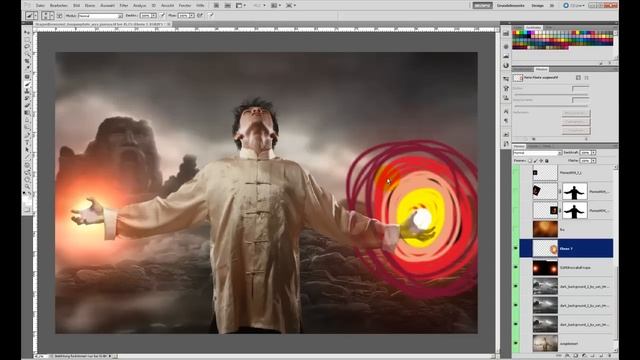Enable airbrush mode in the options bar
This screenshot has height=360, width=640.
200,16
